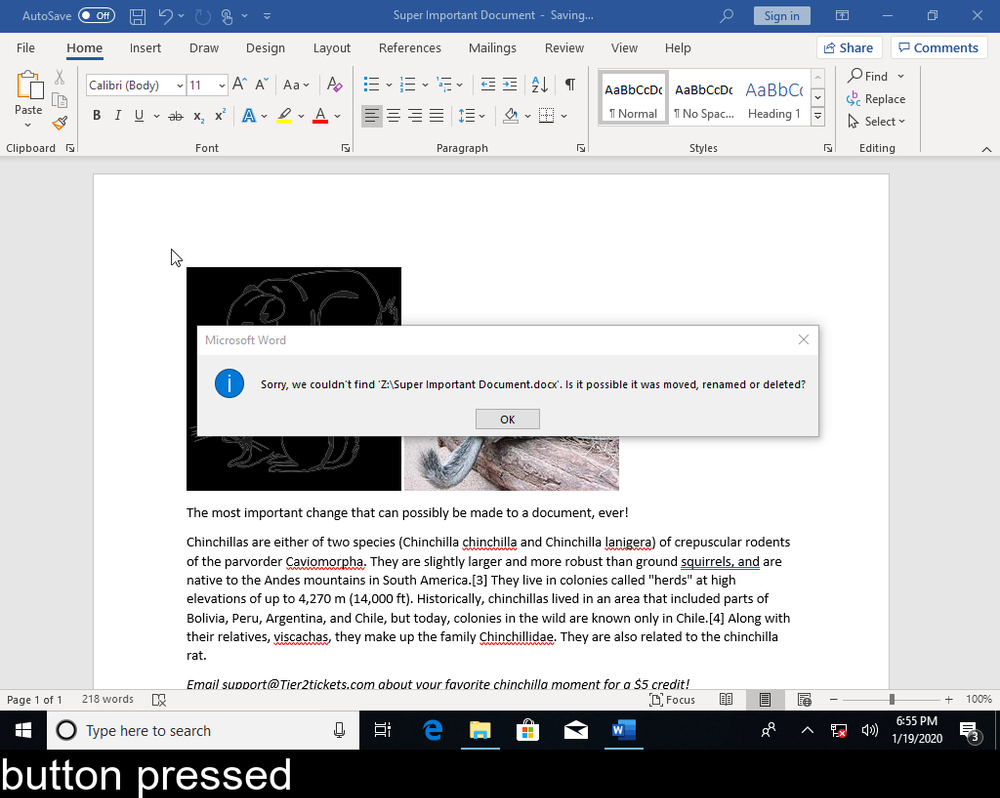Switch to the Insert tab
This screenshot has width=1000, height=798.
coord(145,48)
